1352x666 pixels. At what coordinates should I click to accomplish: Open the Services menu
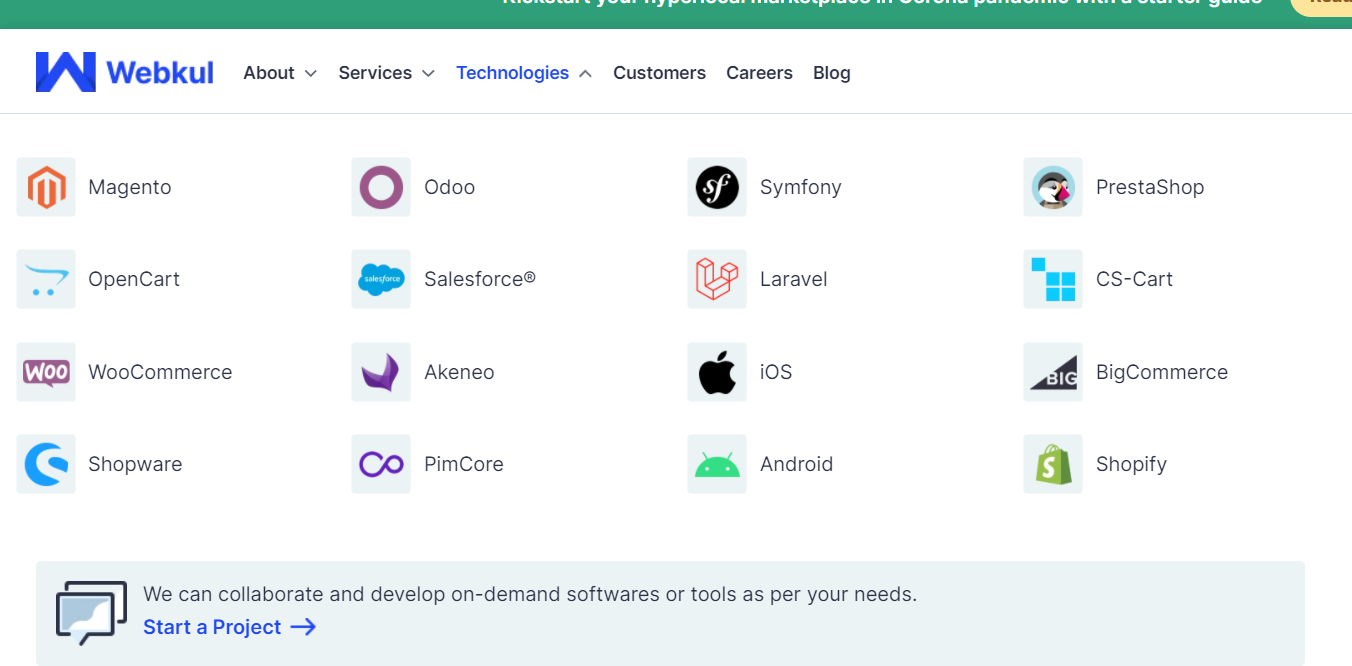point(375,73)
